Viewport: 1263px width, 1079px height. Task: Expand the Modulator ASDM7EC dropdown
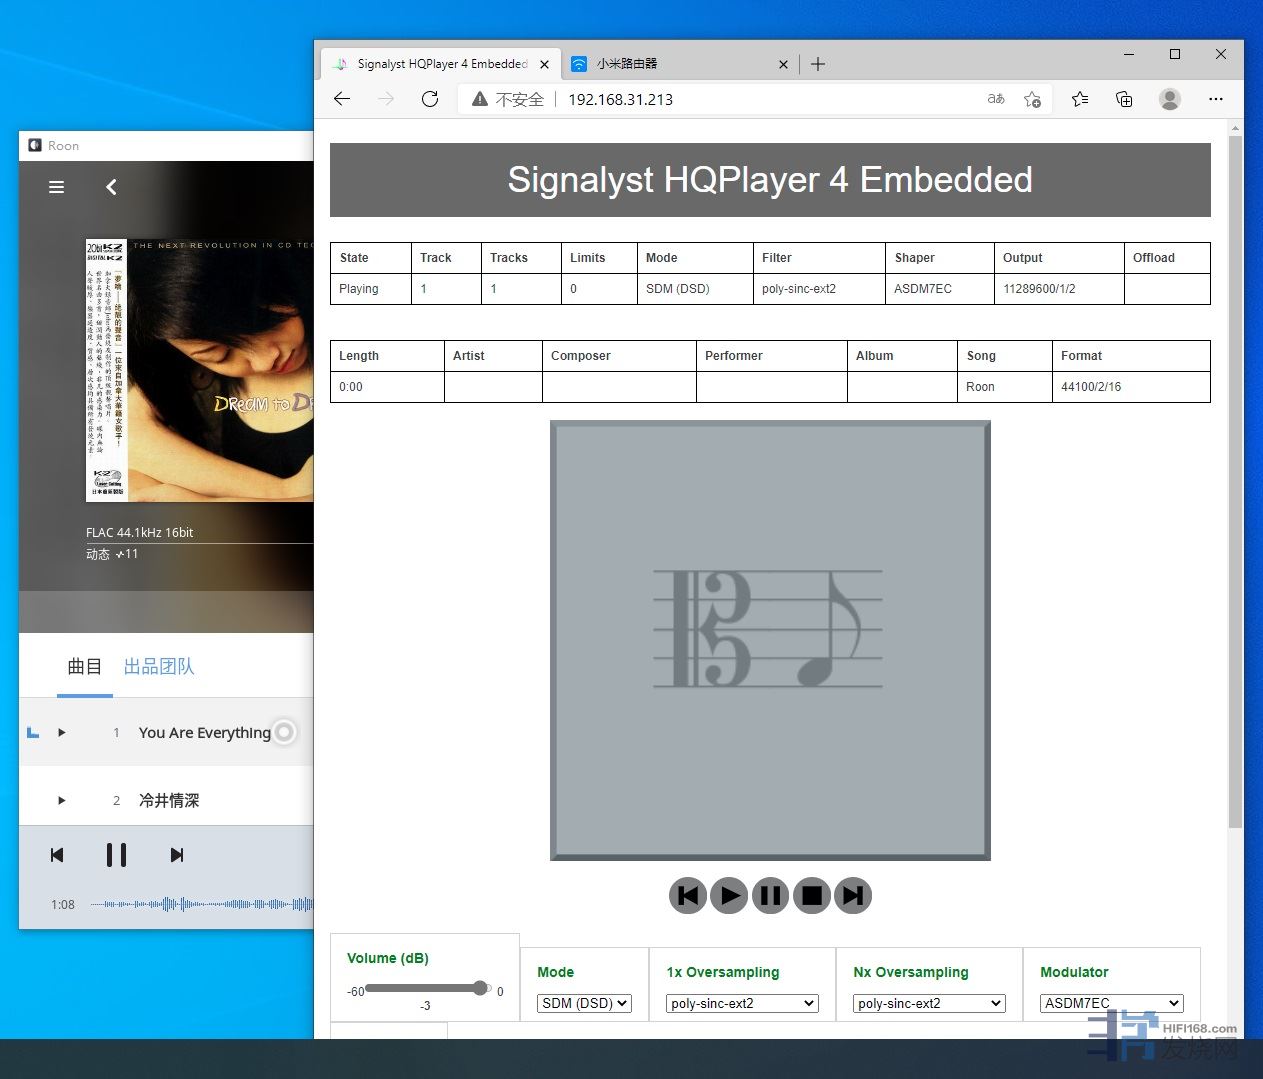coord(1111,1003)
